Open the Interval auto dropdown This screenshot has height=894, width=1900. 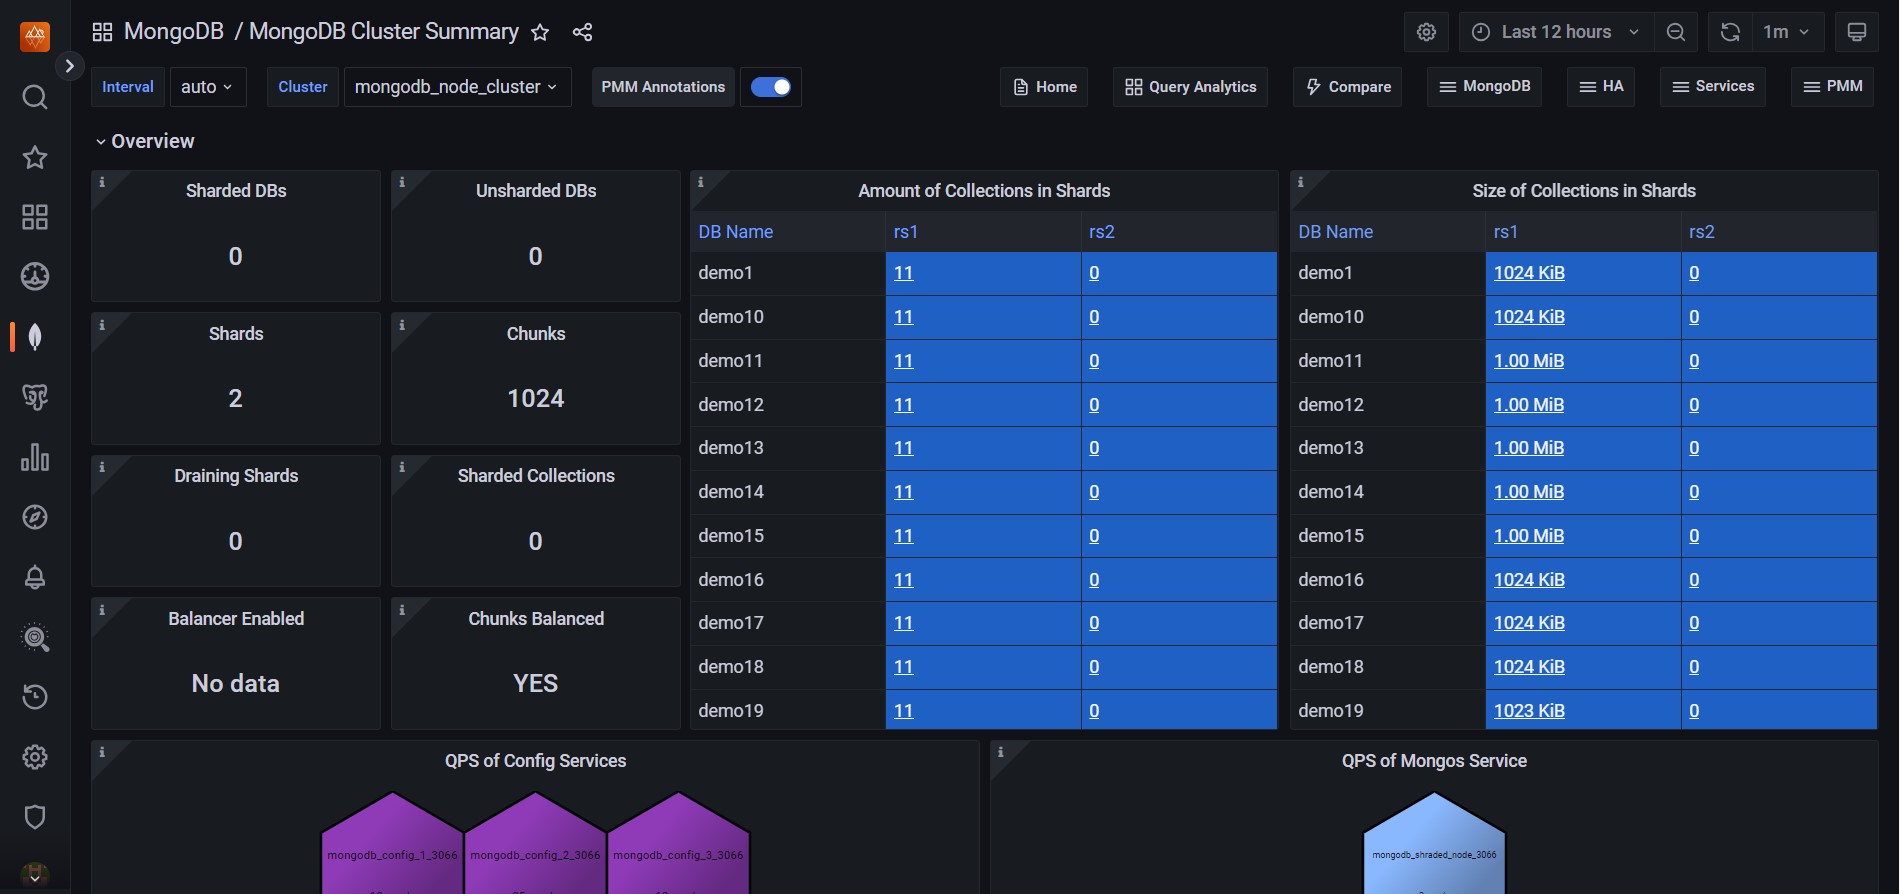(207, 87)
